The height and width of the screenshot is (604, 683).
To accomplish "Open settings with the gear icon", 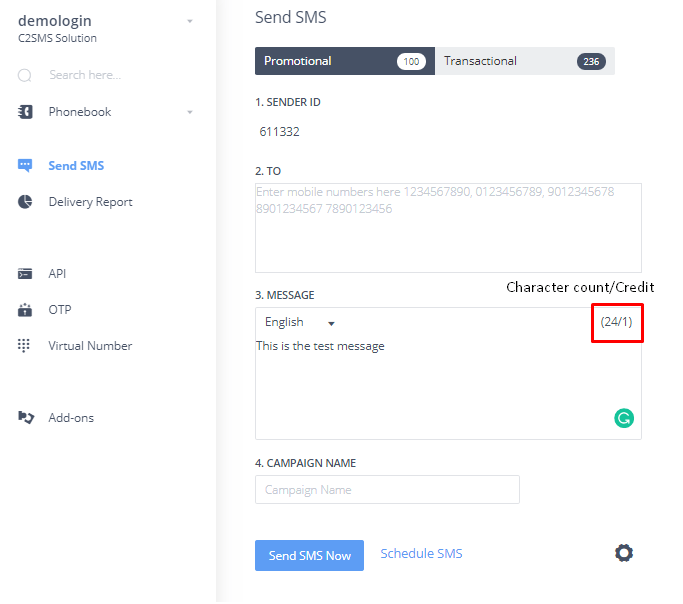I will tap(624, 553).
